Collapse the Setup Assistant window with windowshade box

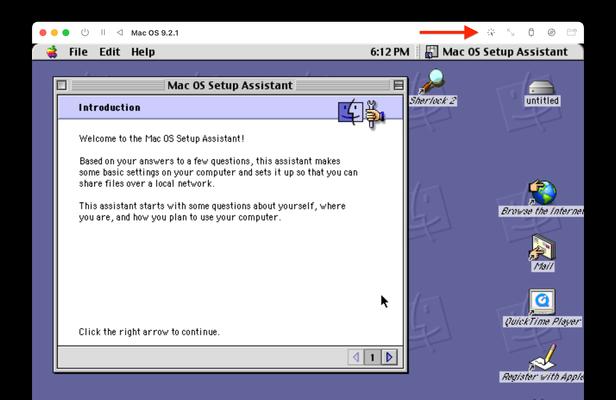tap(398, 85)
